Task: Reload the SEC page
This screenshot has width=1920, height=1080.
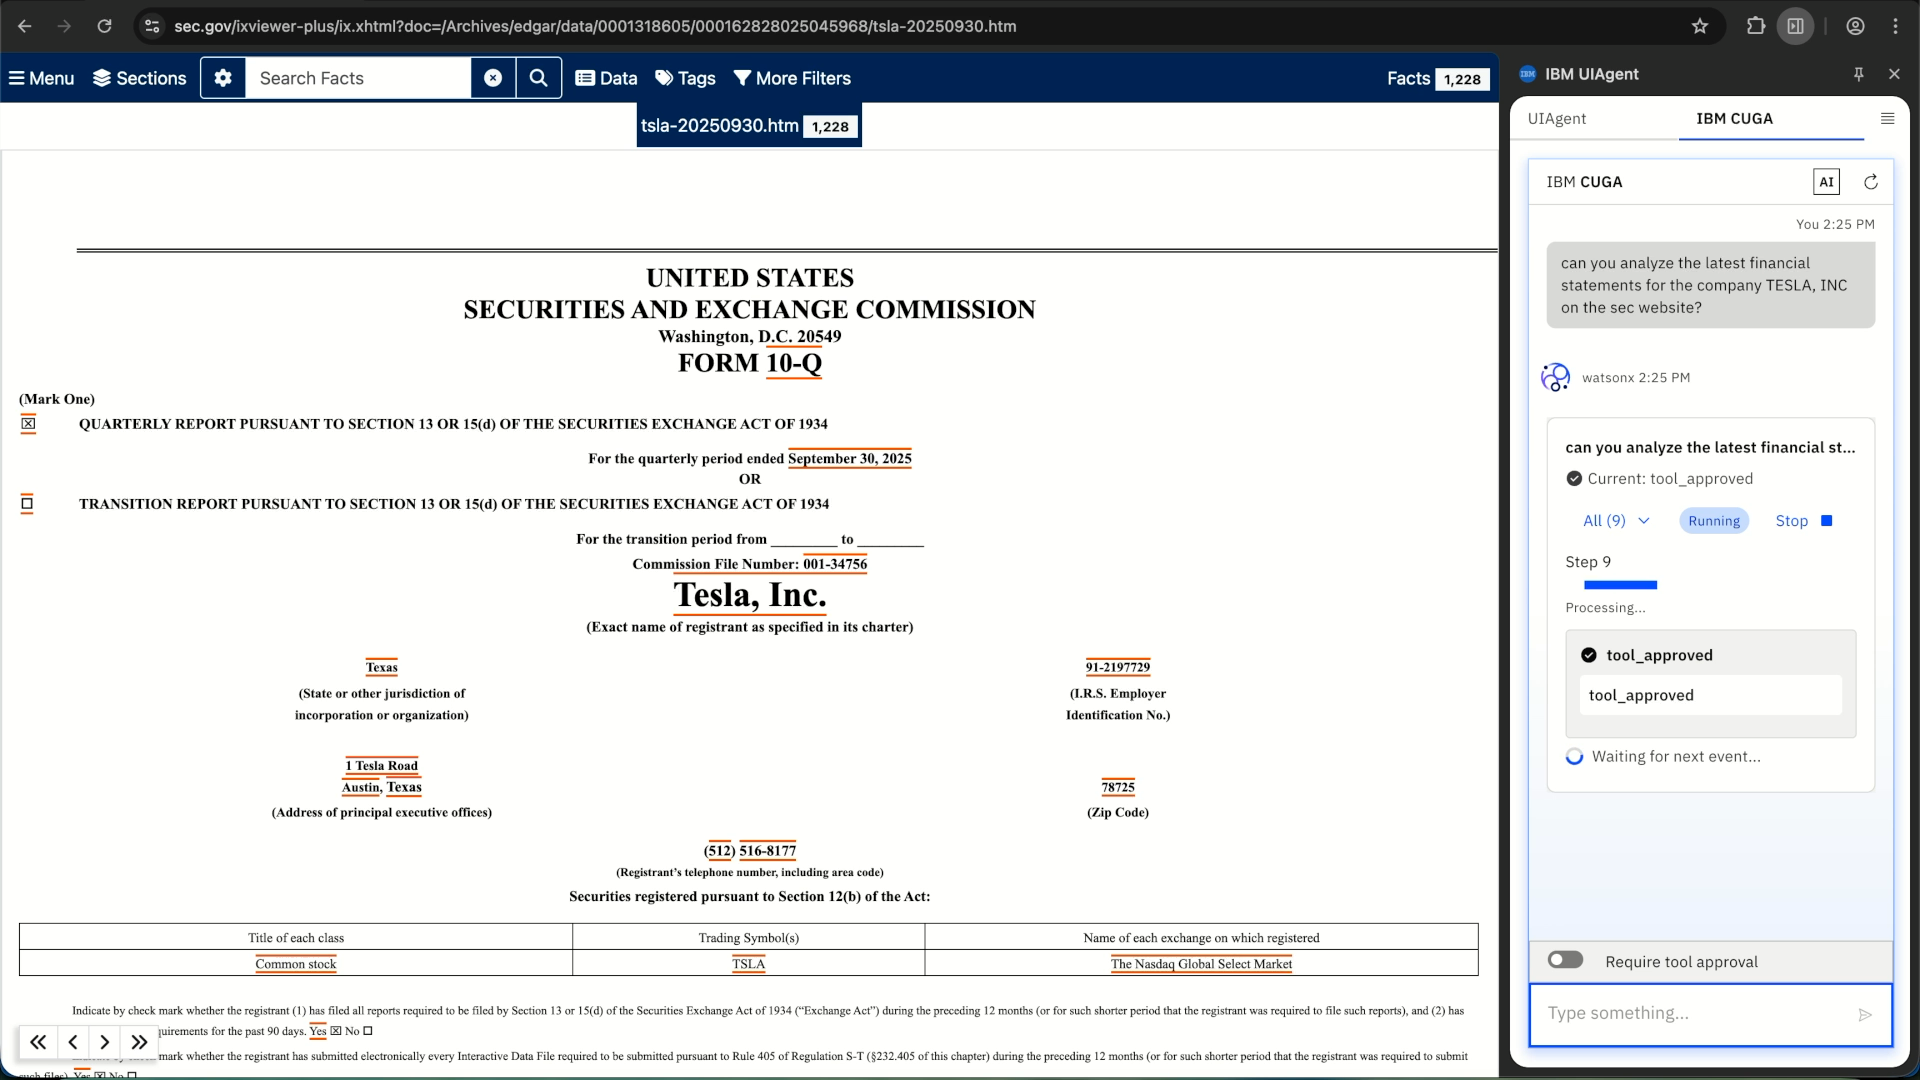Action: 104,26
